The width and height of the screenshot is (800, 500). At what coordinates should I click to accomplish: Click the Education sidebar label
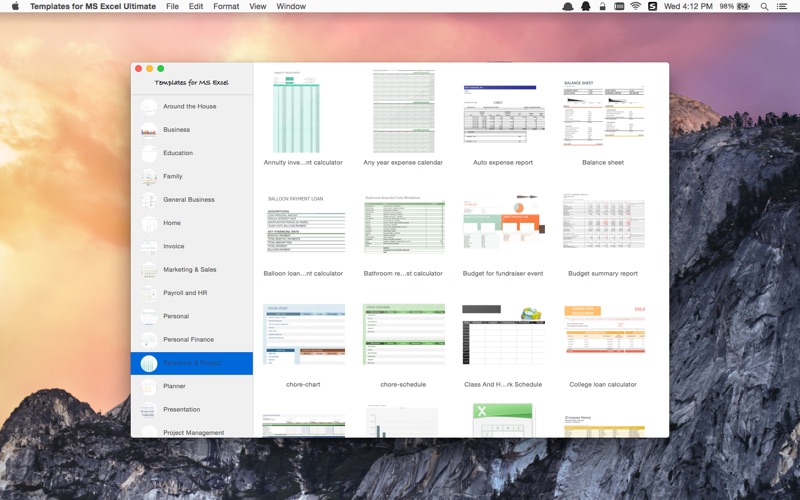pyautogui.click(x=178, y=153)
